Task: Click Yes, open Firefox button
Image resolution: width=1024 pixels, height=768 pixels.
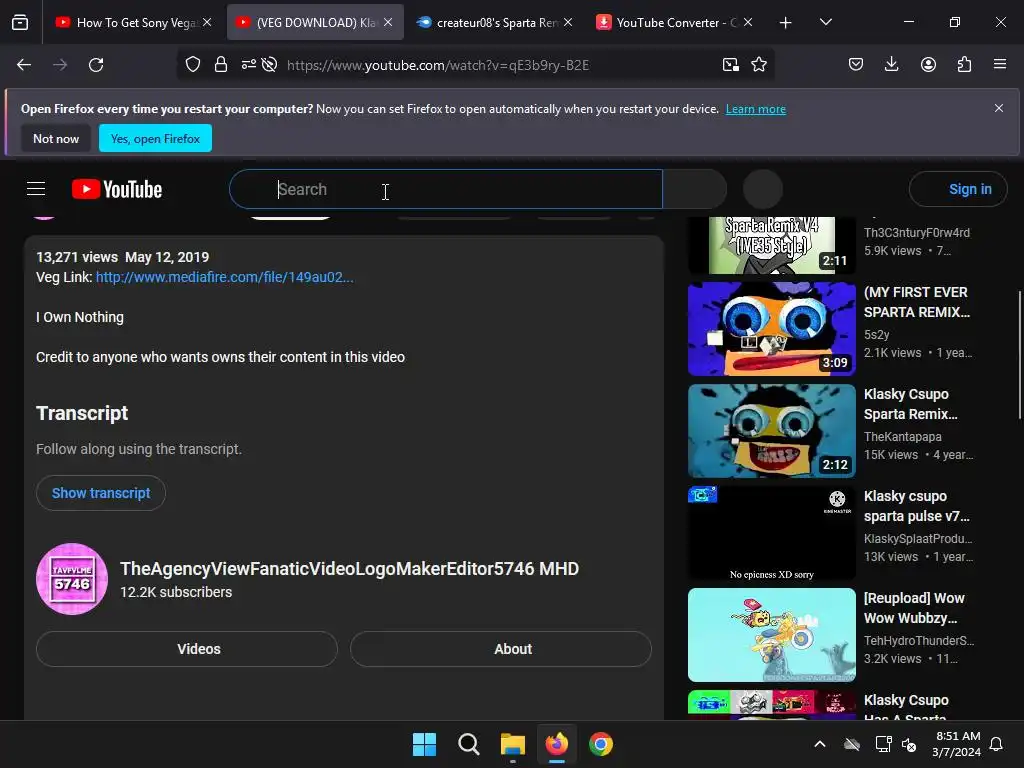Action: [155, 138]
